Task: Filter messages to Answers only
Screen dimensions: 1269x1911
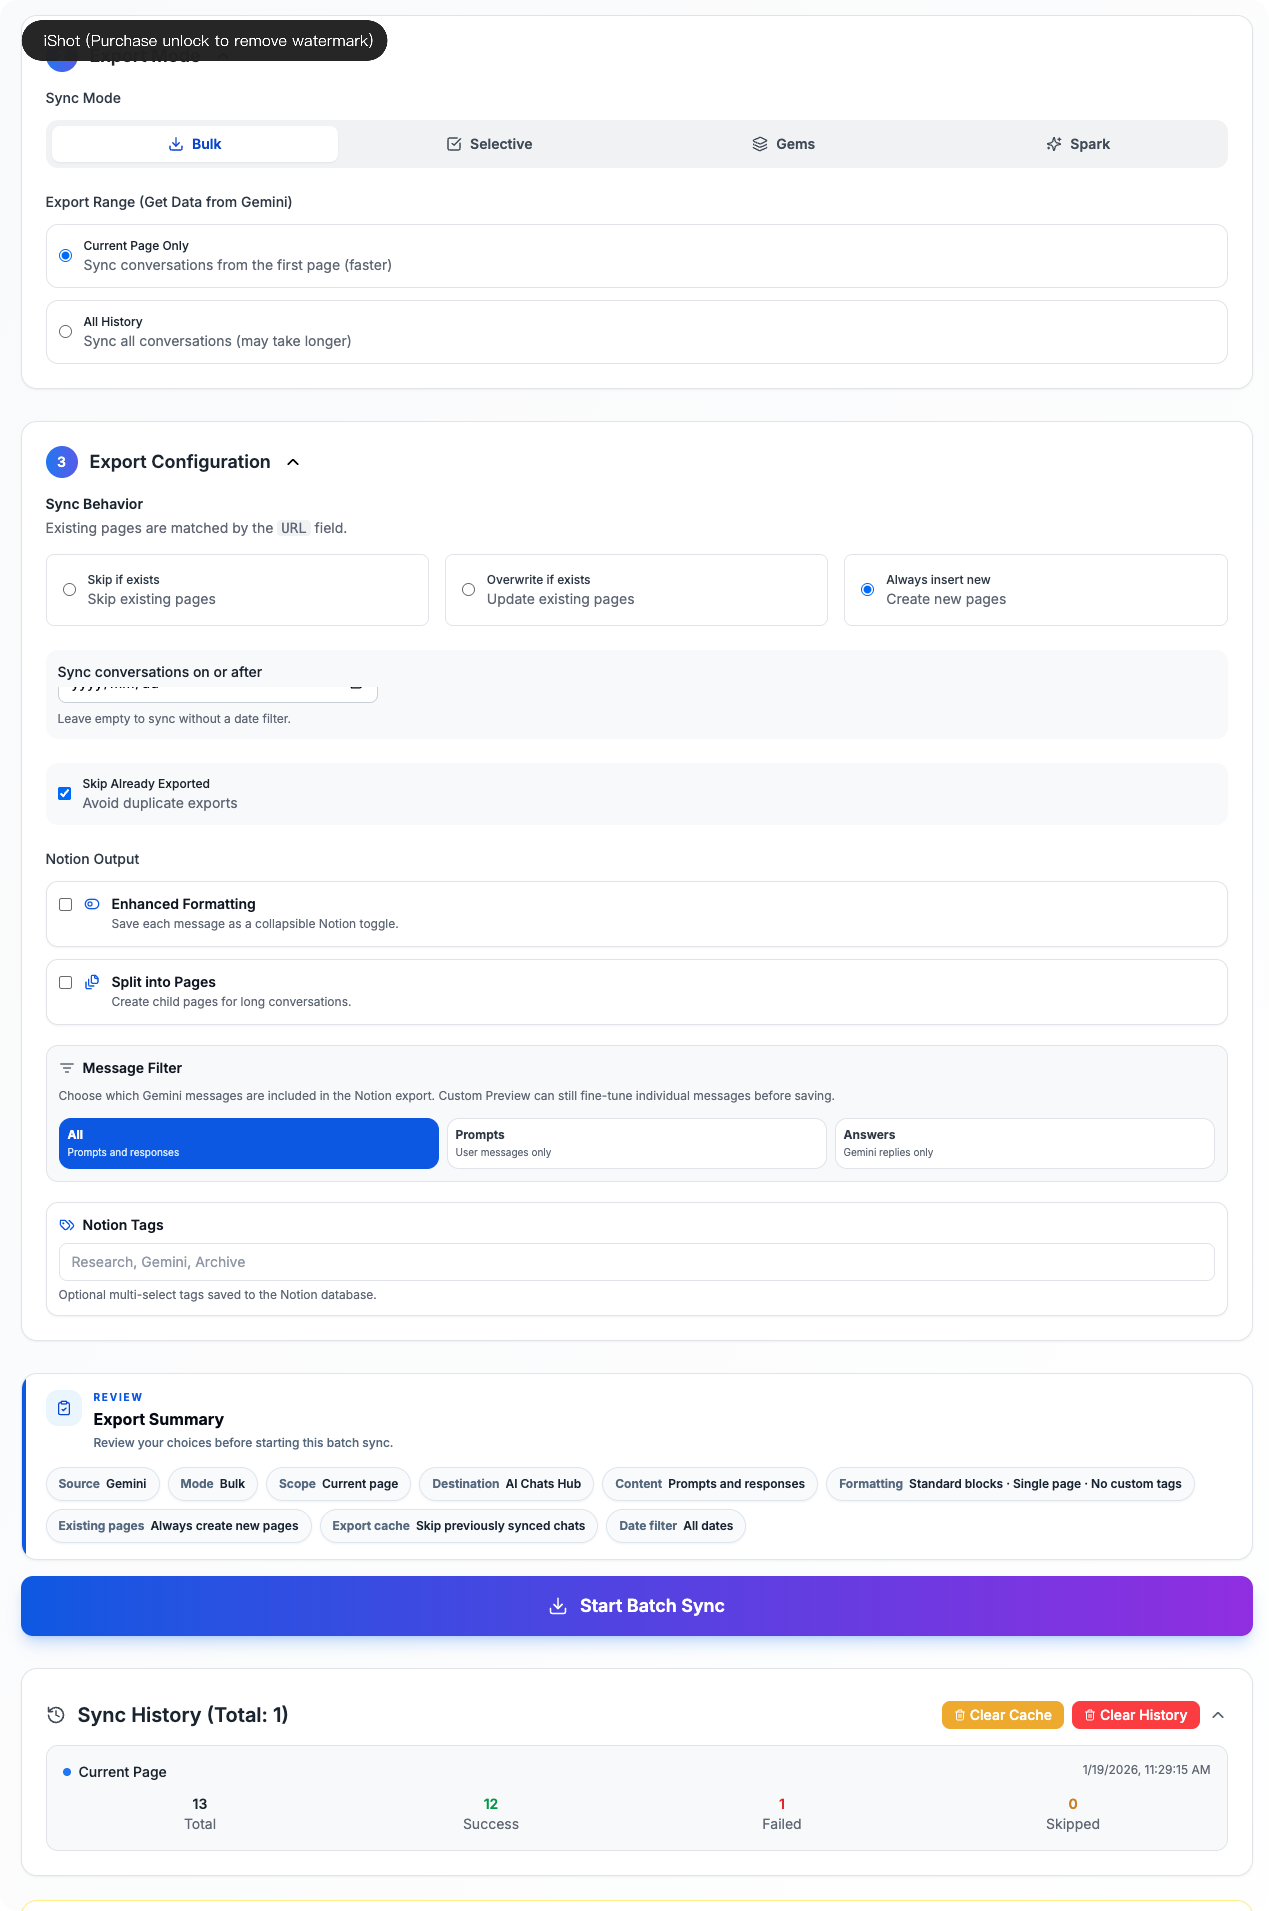Action: pos(1025,1143)
